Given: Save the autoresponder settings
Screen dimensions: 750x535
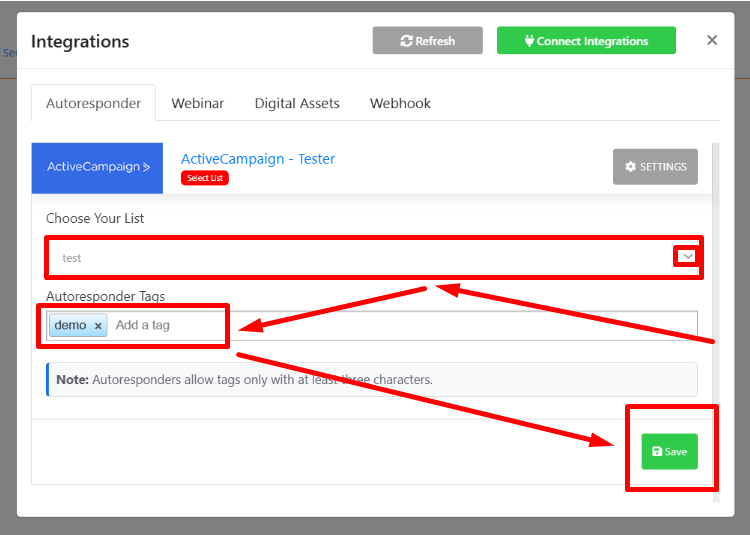Looking at the screenshot, I should click(x=670, y=451).
